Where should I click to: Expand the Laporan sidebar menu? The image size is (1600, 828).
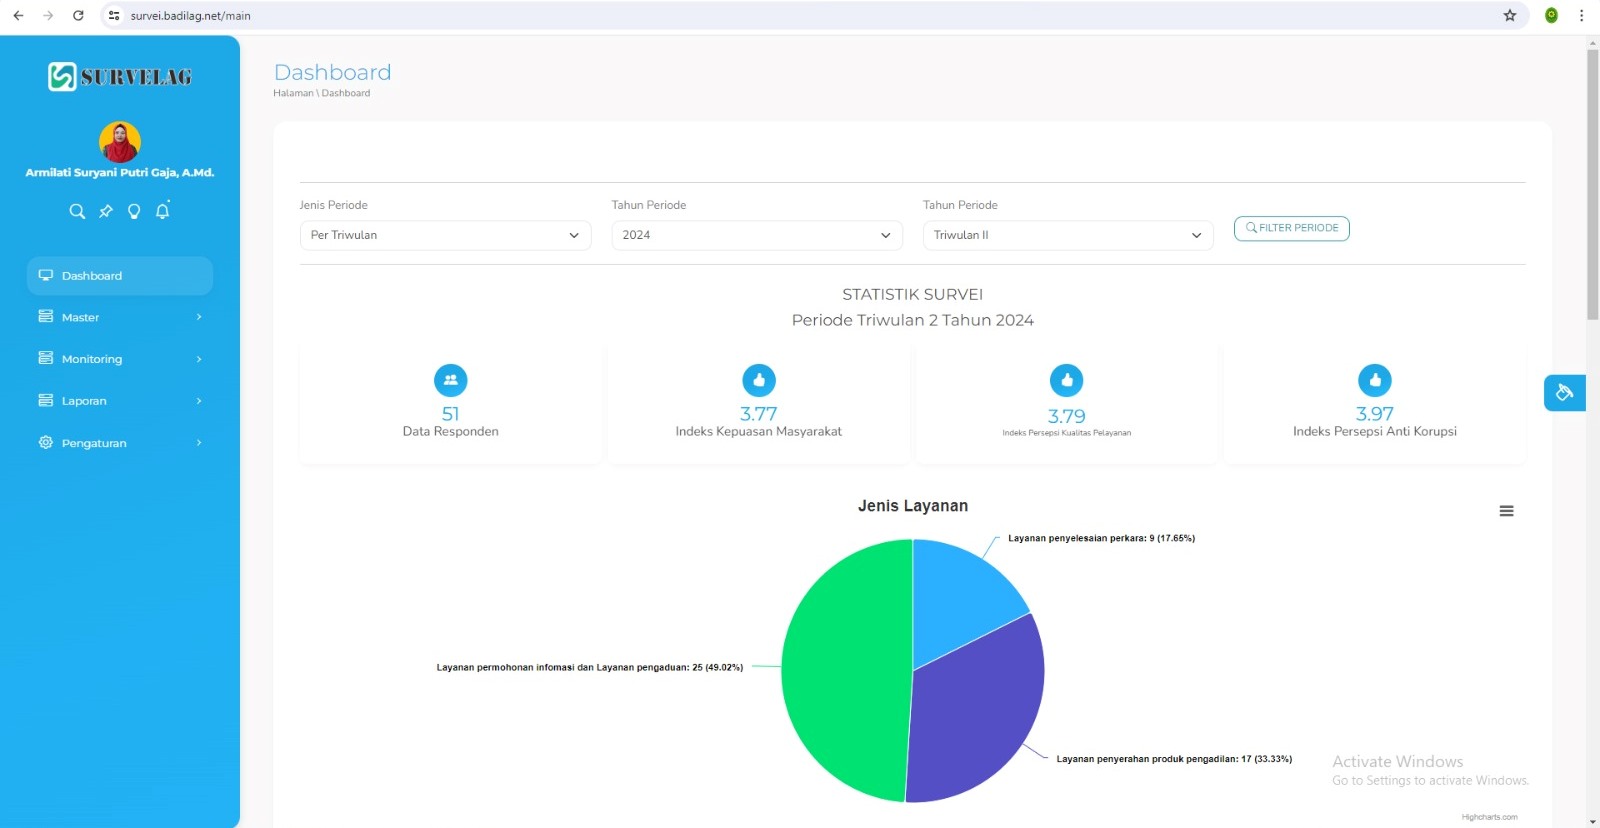119,401
